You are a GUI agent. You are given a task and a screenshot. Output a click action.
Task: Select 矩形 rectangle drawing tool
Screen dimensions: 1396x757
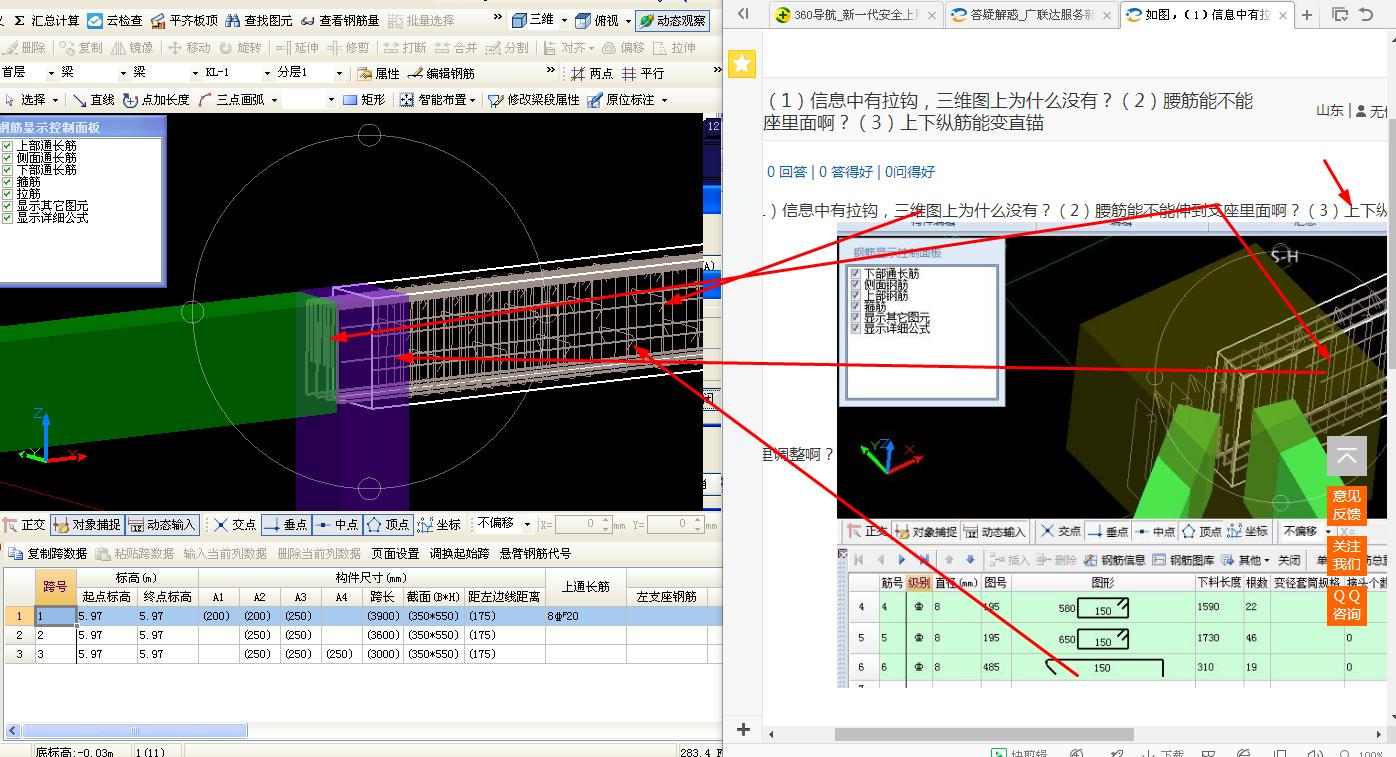[364, 100]
